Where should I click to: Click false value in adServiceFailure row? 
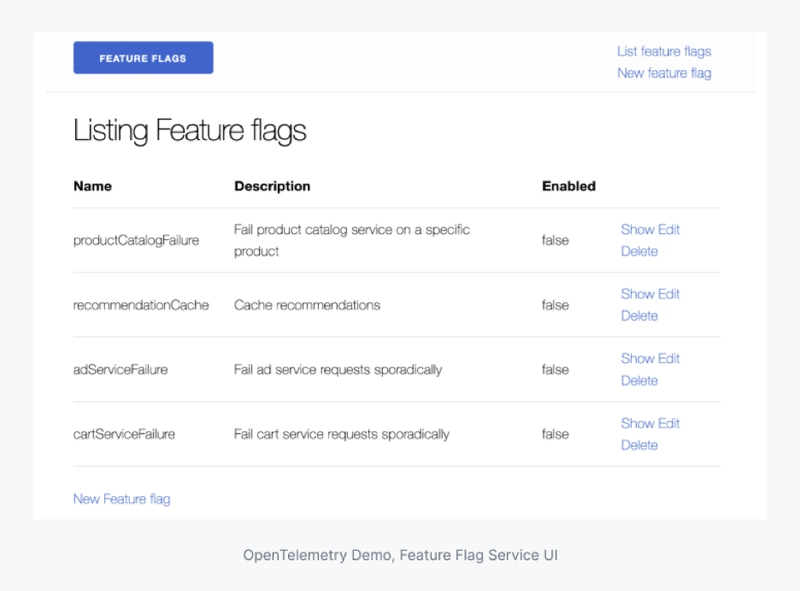(x=555, y=370)
